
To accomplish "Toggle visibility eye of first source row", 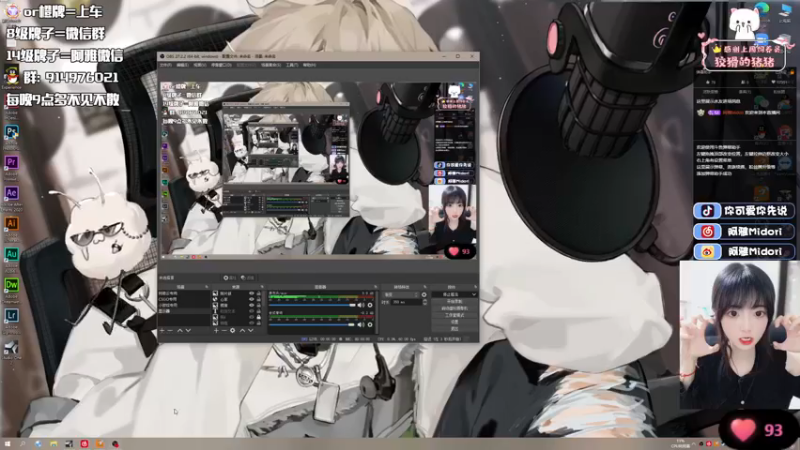I will pos(252,293).
